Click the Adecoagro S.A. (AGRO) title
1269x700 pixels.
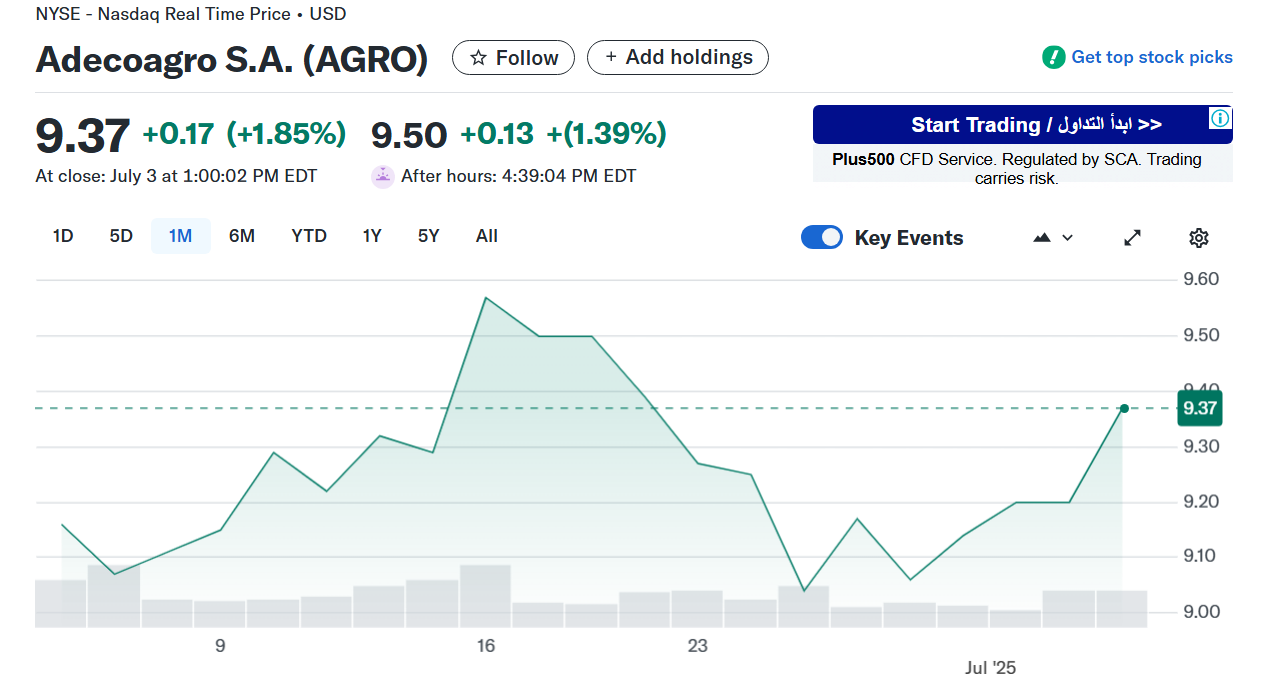coord(232,60)
